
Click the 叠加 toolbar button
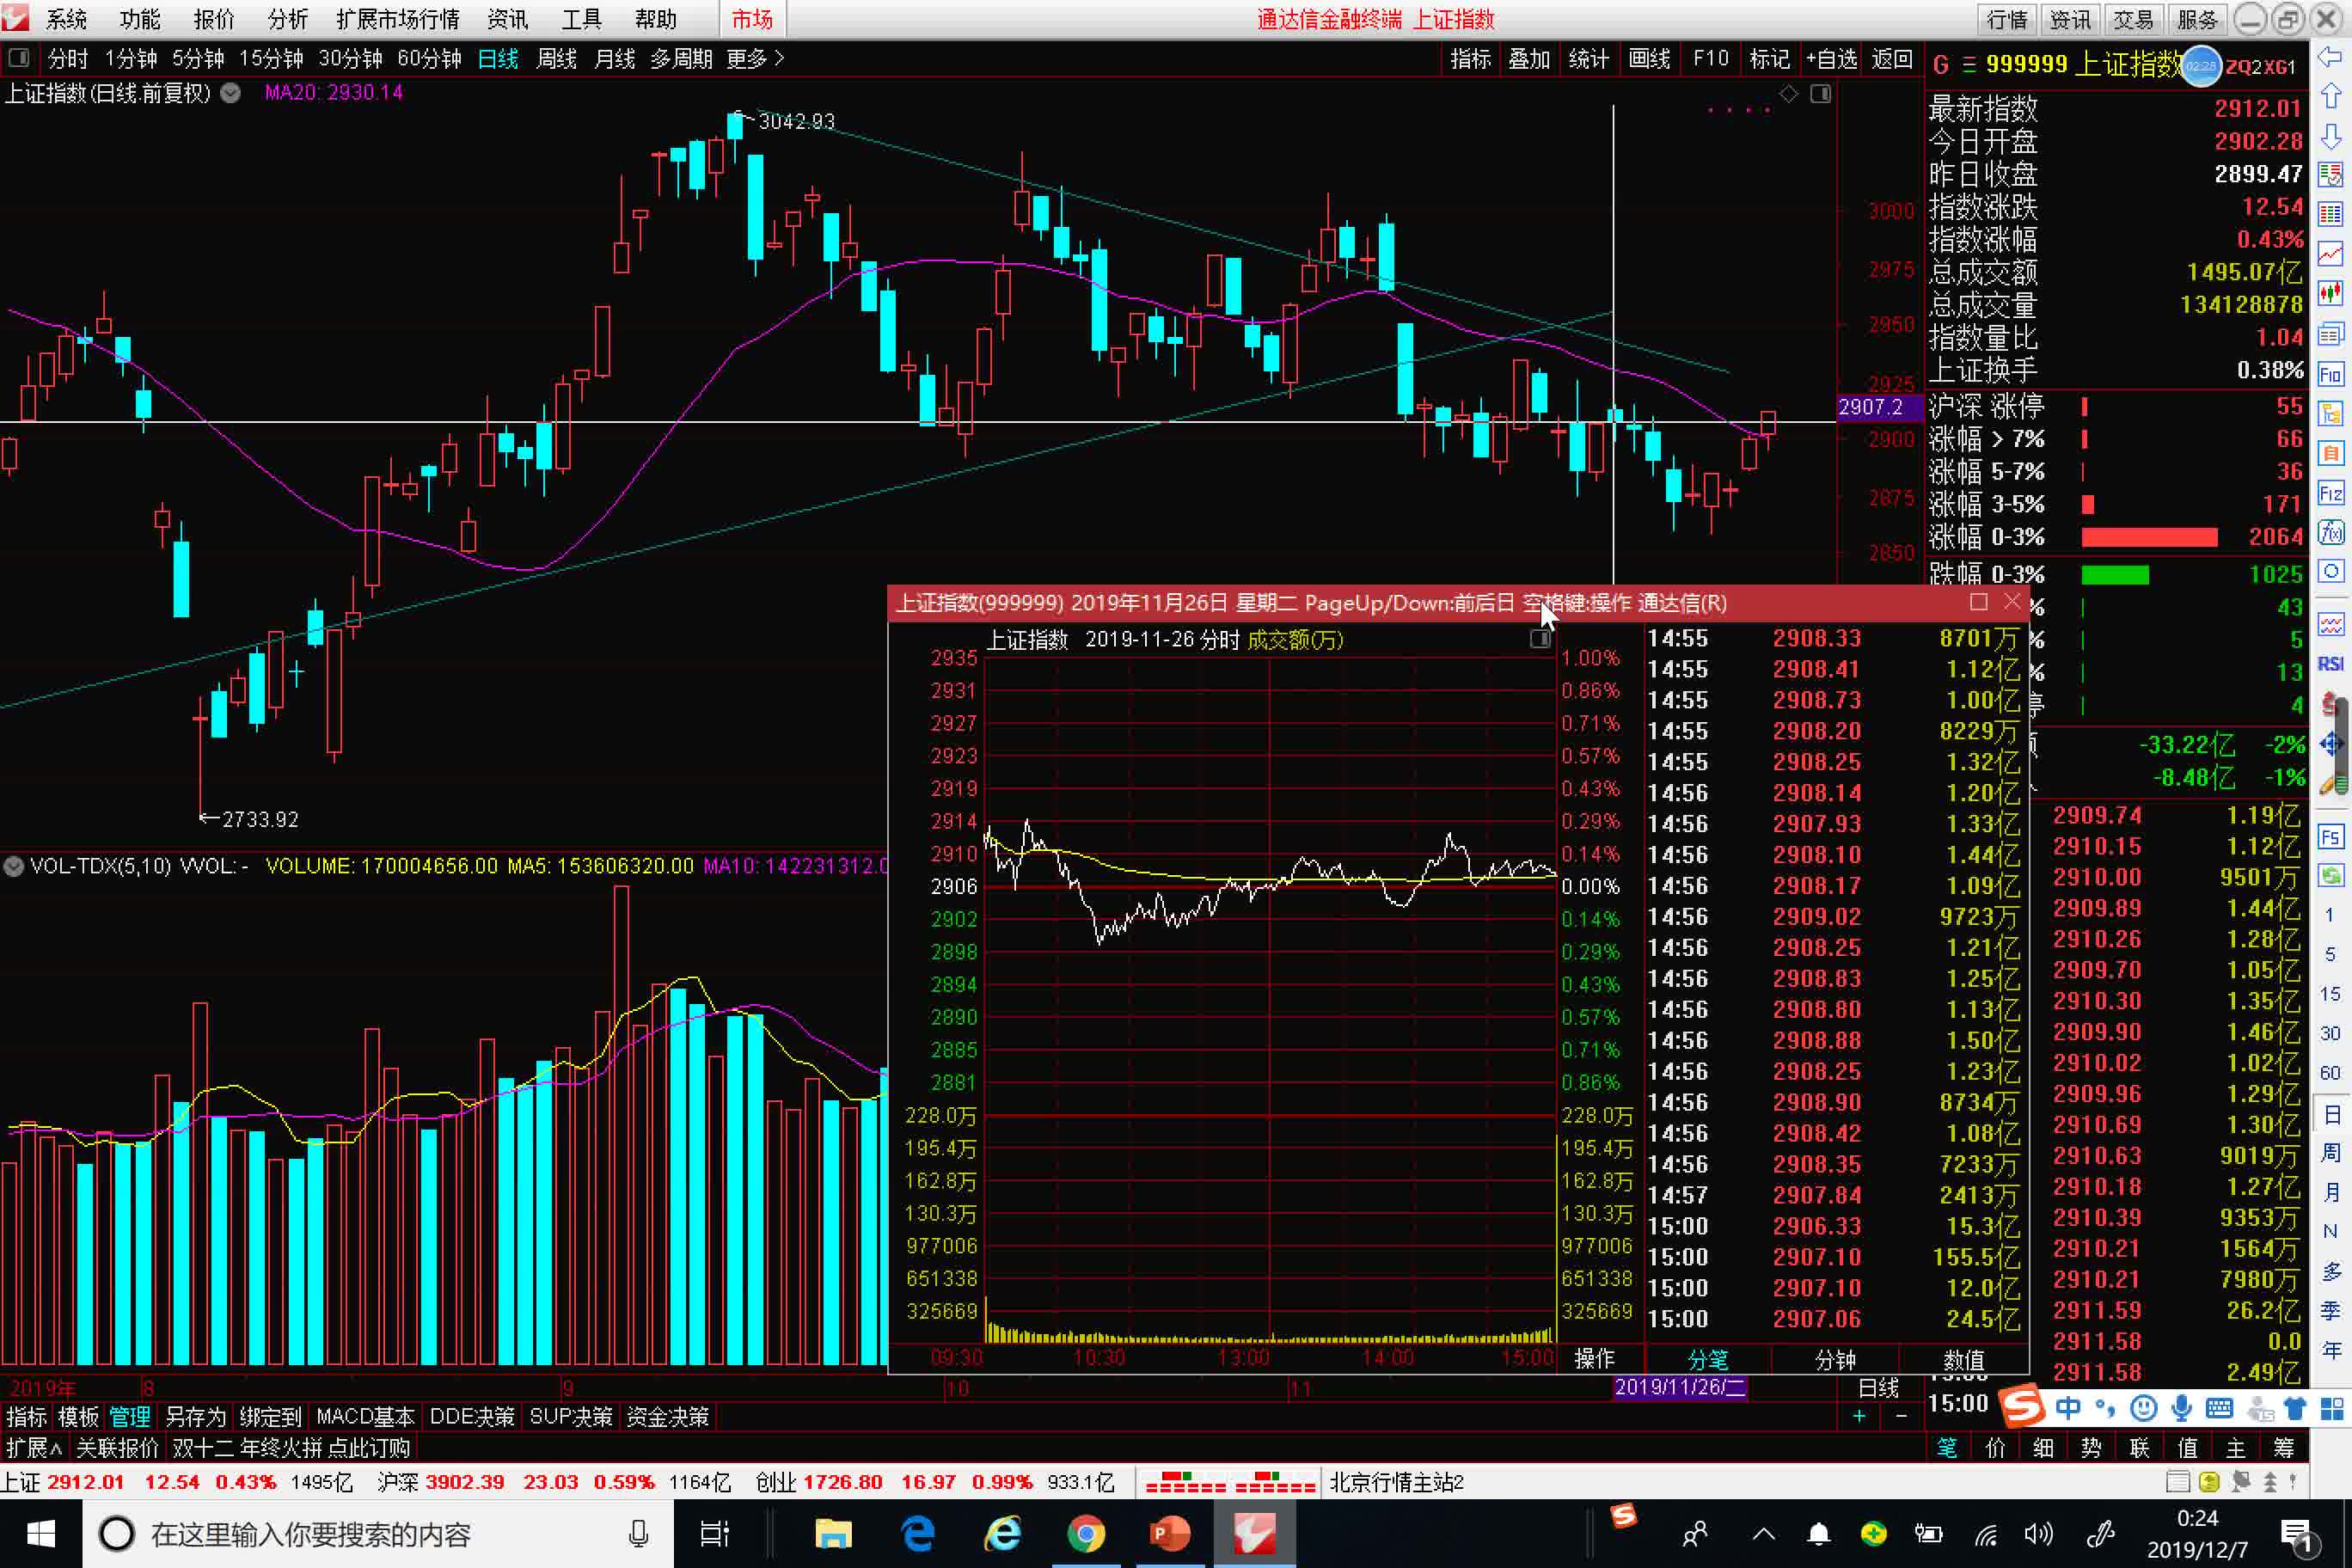tap(1529, 59)
